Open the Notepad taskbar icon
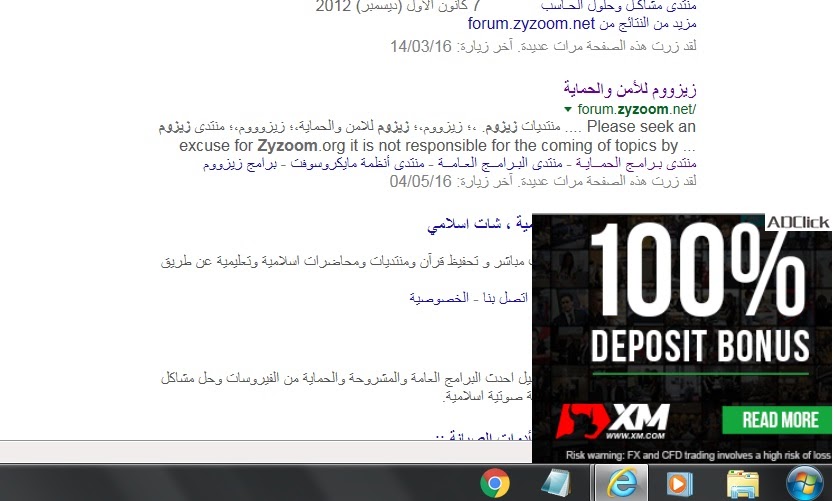The height and width of the screenshot is (501, 834). (x=556, y=483)
